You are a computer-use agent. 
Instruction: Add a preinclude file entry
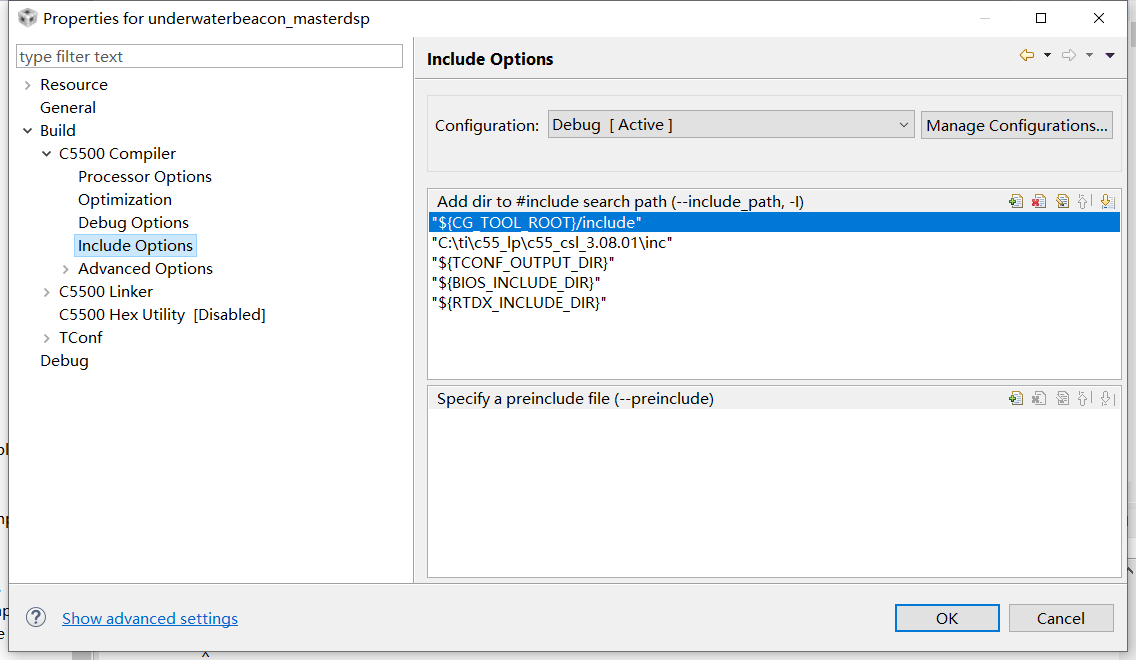pos(1016,398)
